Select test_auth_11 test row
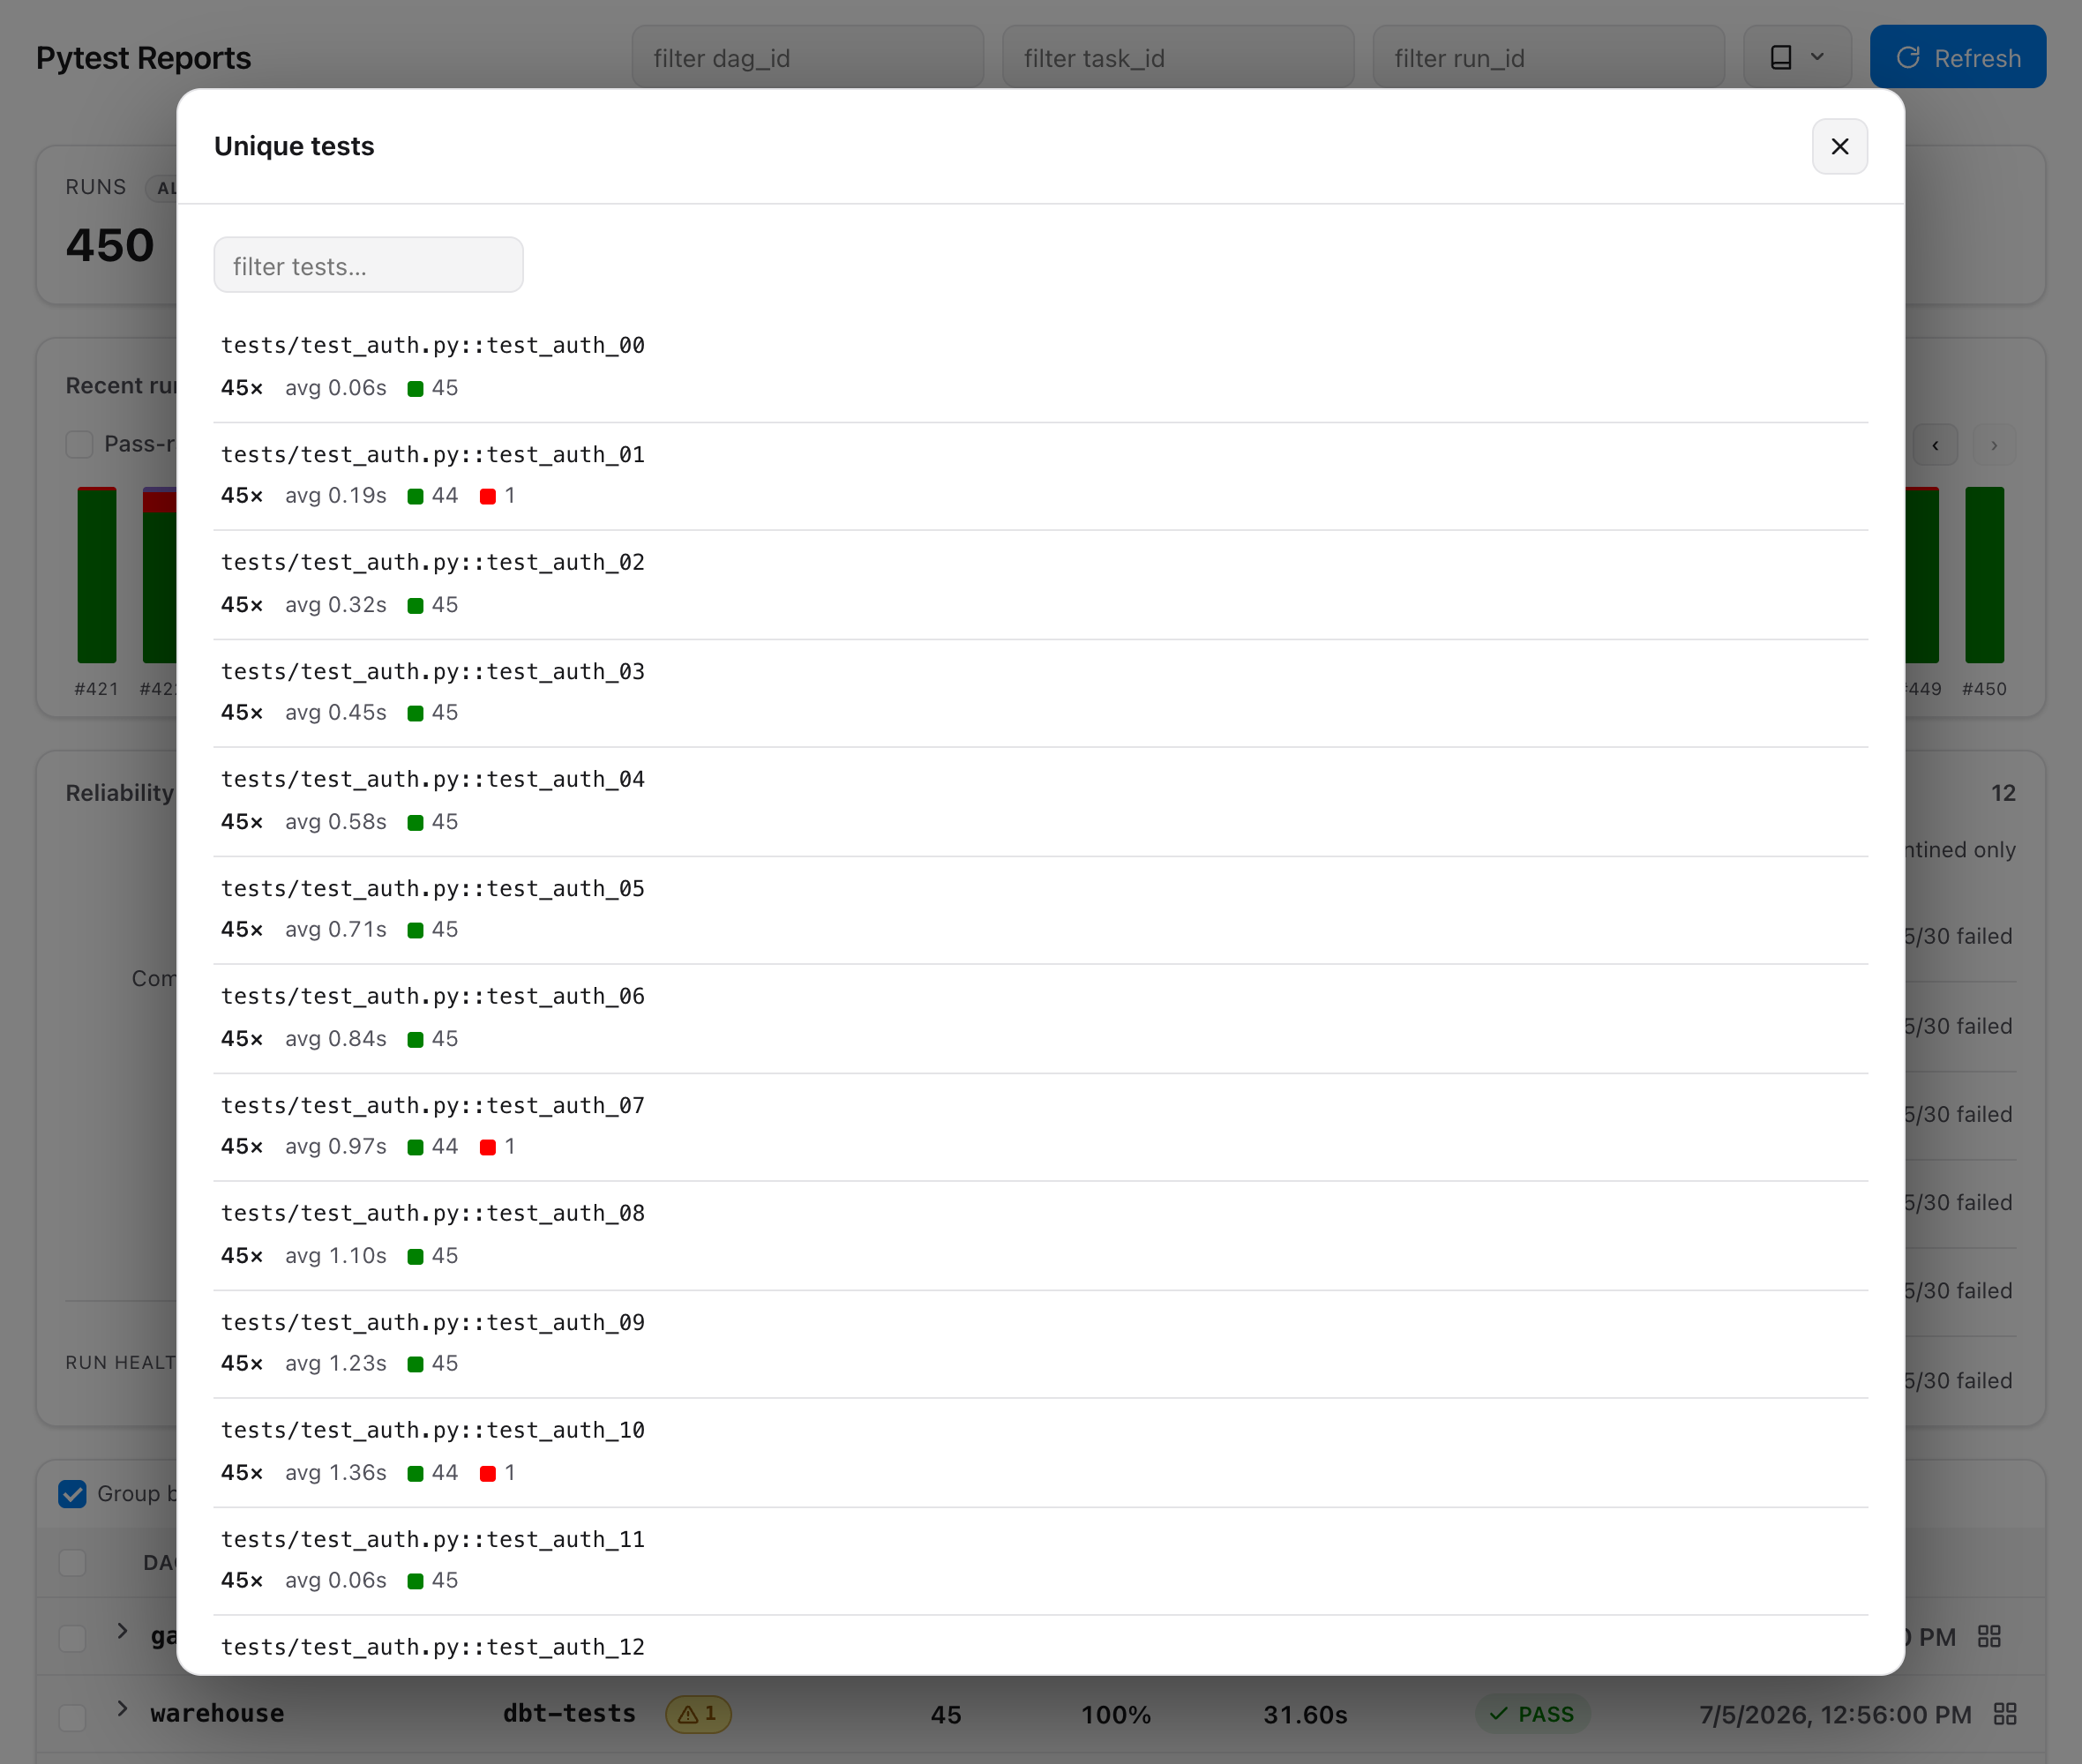 [x=1040, y=1561]
